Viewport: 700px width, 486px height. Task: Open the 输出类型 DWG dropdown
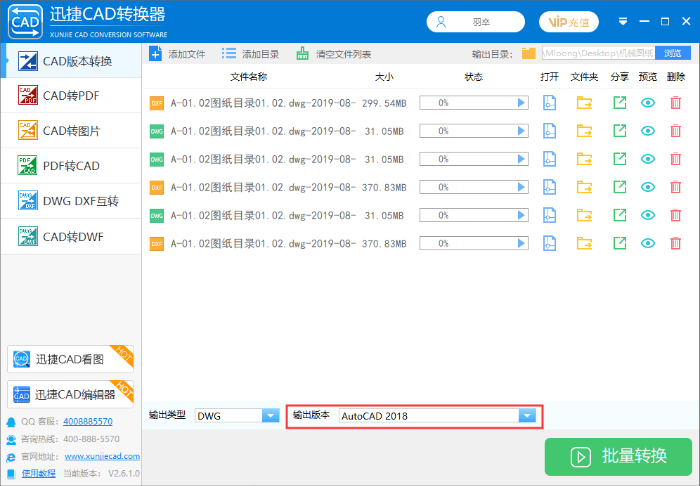(270, 415)
